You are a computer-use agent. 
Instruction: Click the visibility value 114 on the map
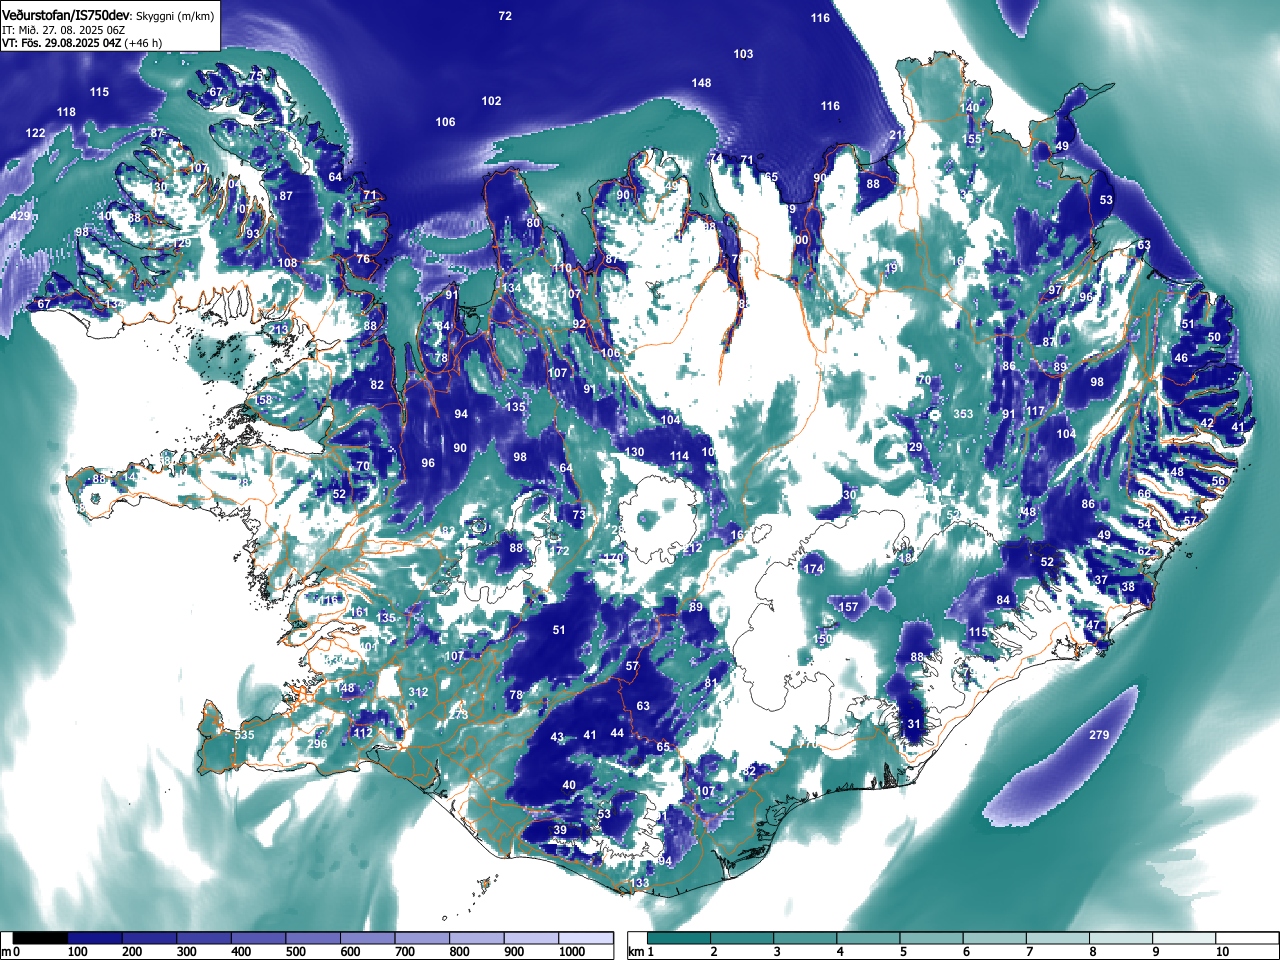[x=679, y=456]
